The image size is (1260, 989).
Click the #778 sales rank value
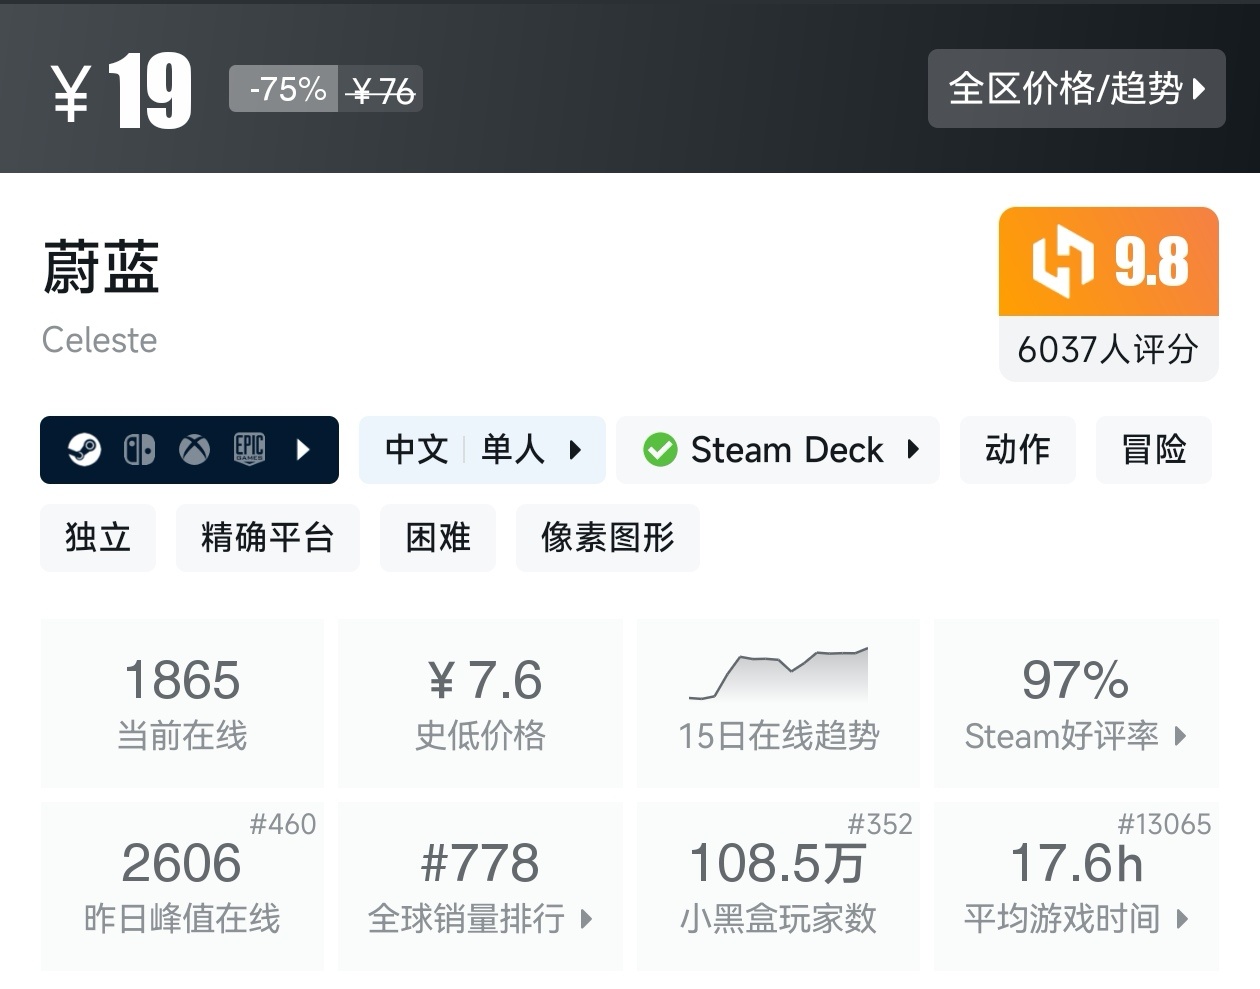[480, 863]
